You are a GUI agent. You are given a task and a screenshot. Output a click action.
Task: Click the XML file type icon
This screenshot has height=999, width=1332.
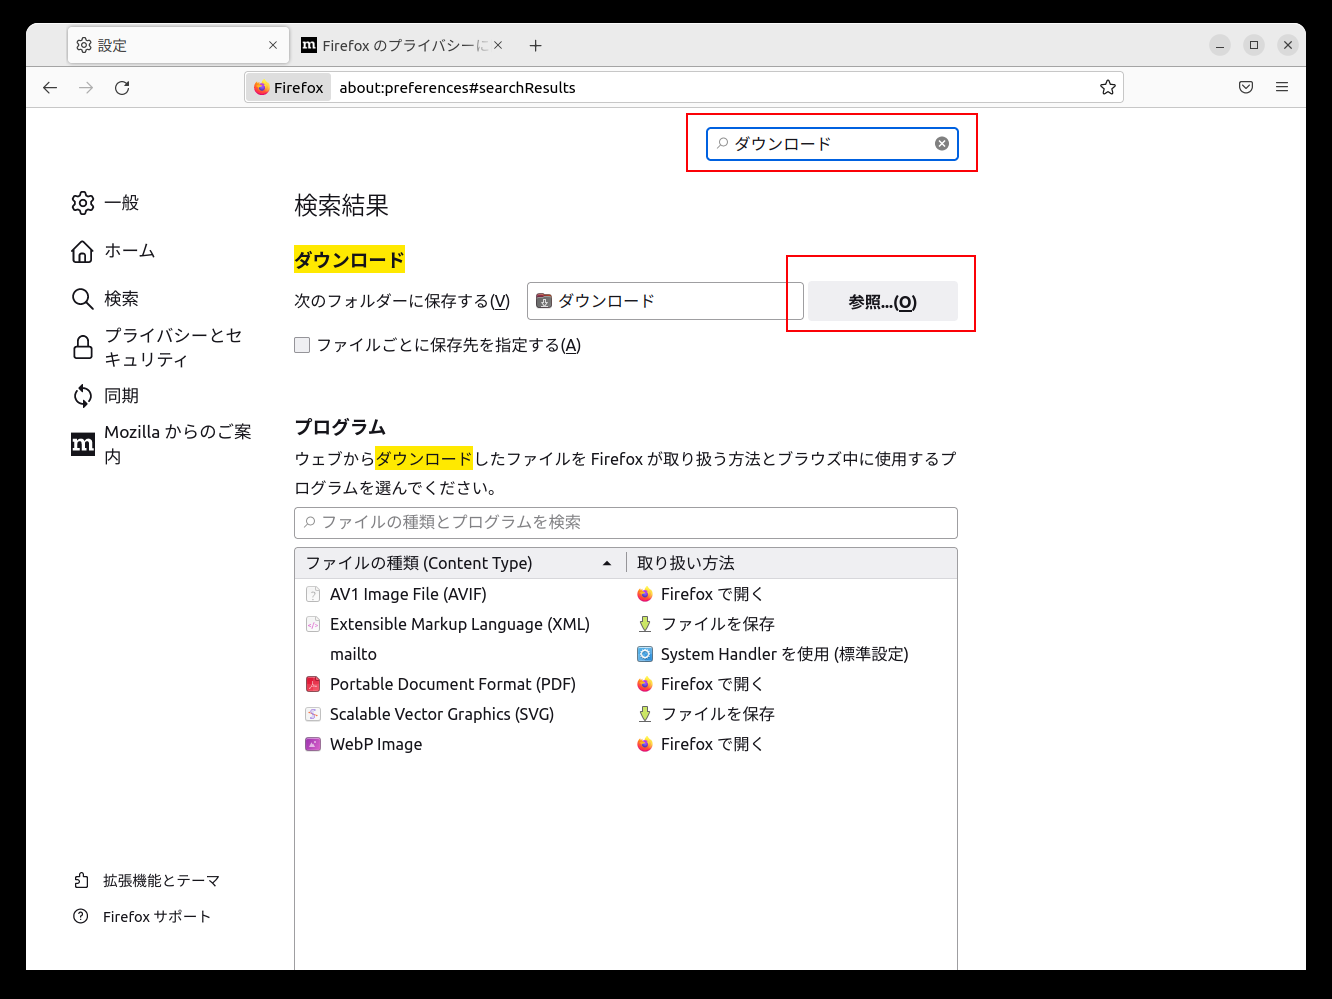coord(313,624)
